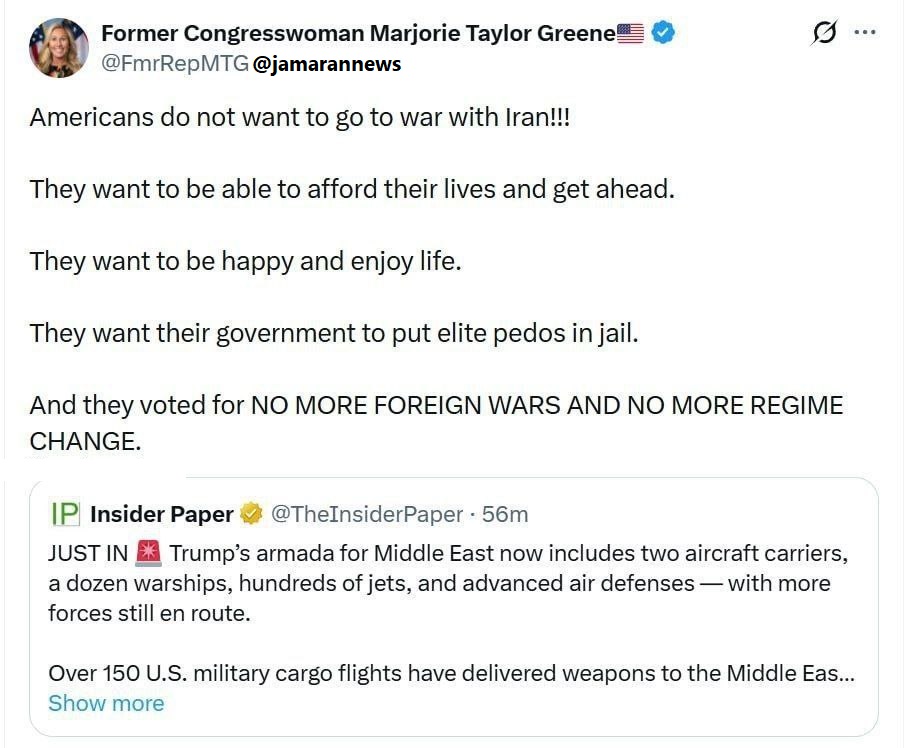Click the @FmrRepMTG handle
The image size is (906, 748).
pyautogui.click(x=174, y=64)
